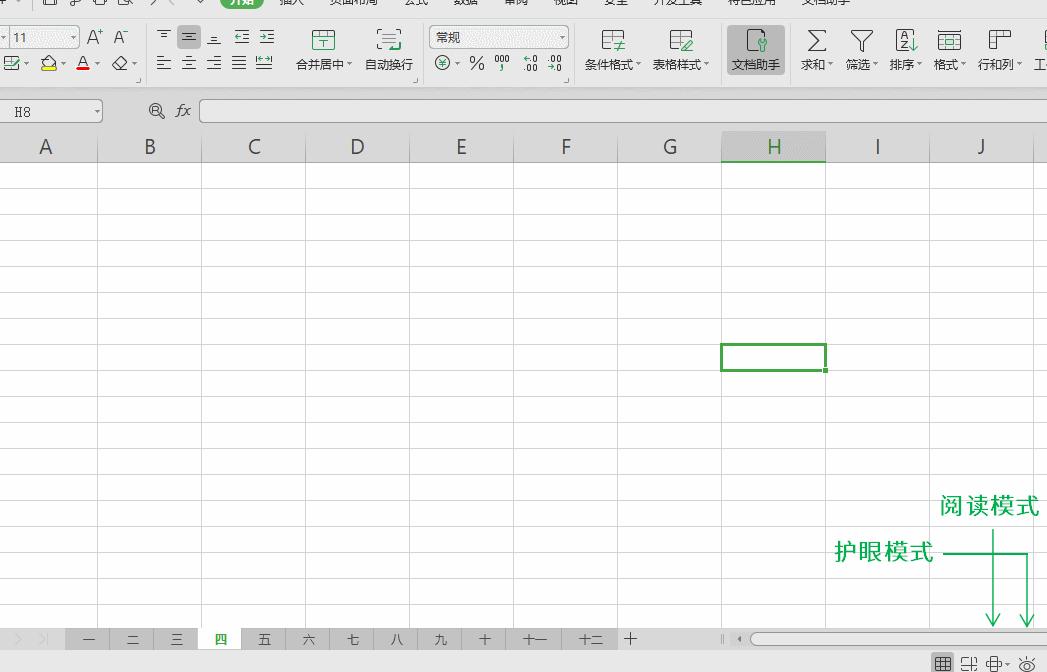This screenshot has width=1047, height=672.
Task: Click the magnifier icon beside fx
Action: click(157, 111)
